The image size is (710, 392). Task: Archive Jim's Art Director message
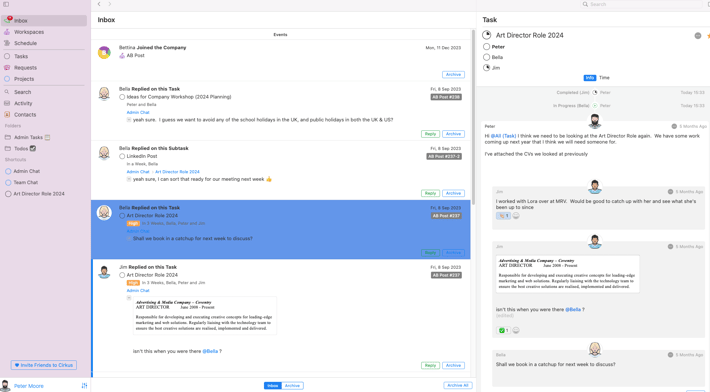pos(453,365)
